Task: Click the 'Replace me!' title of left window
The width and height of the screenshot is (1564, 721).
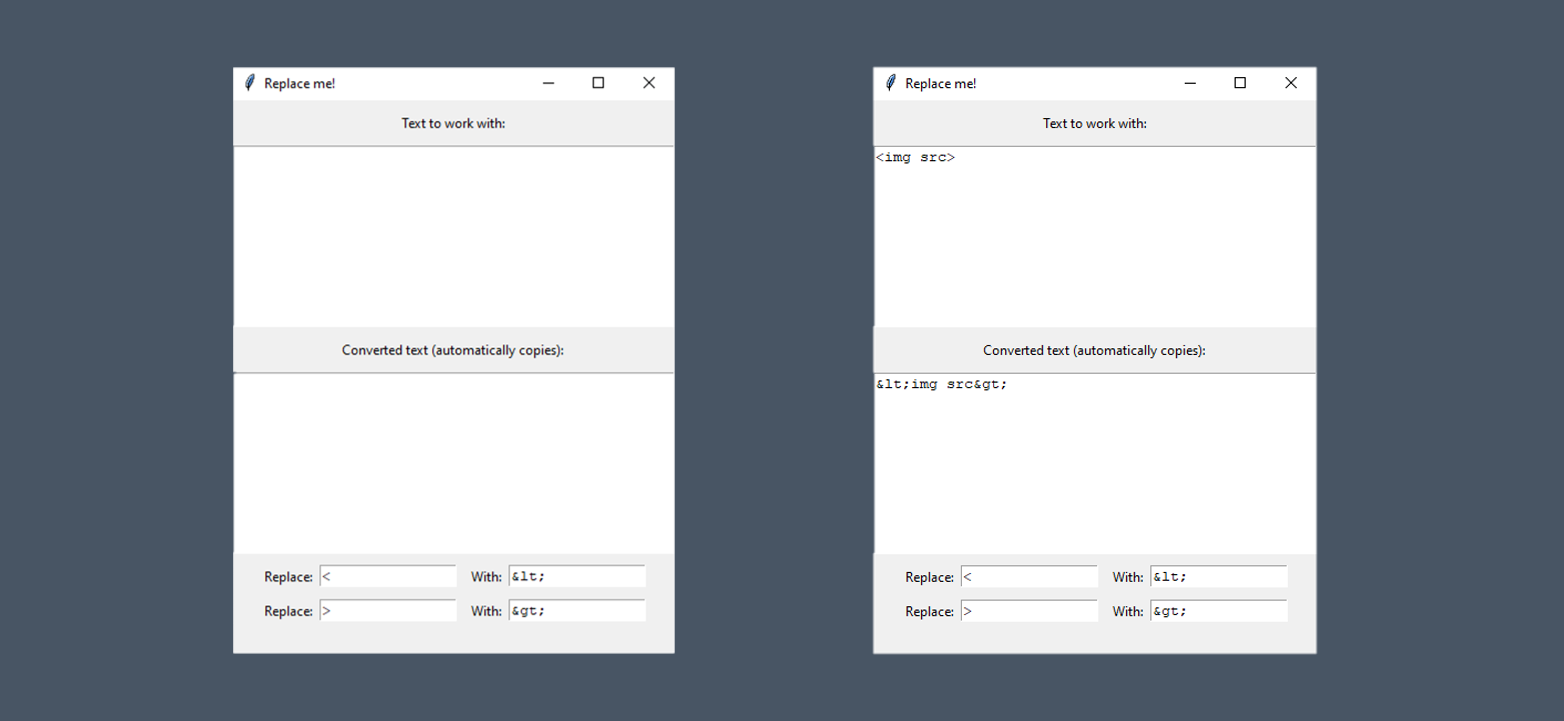Action: [300, 83]
